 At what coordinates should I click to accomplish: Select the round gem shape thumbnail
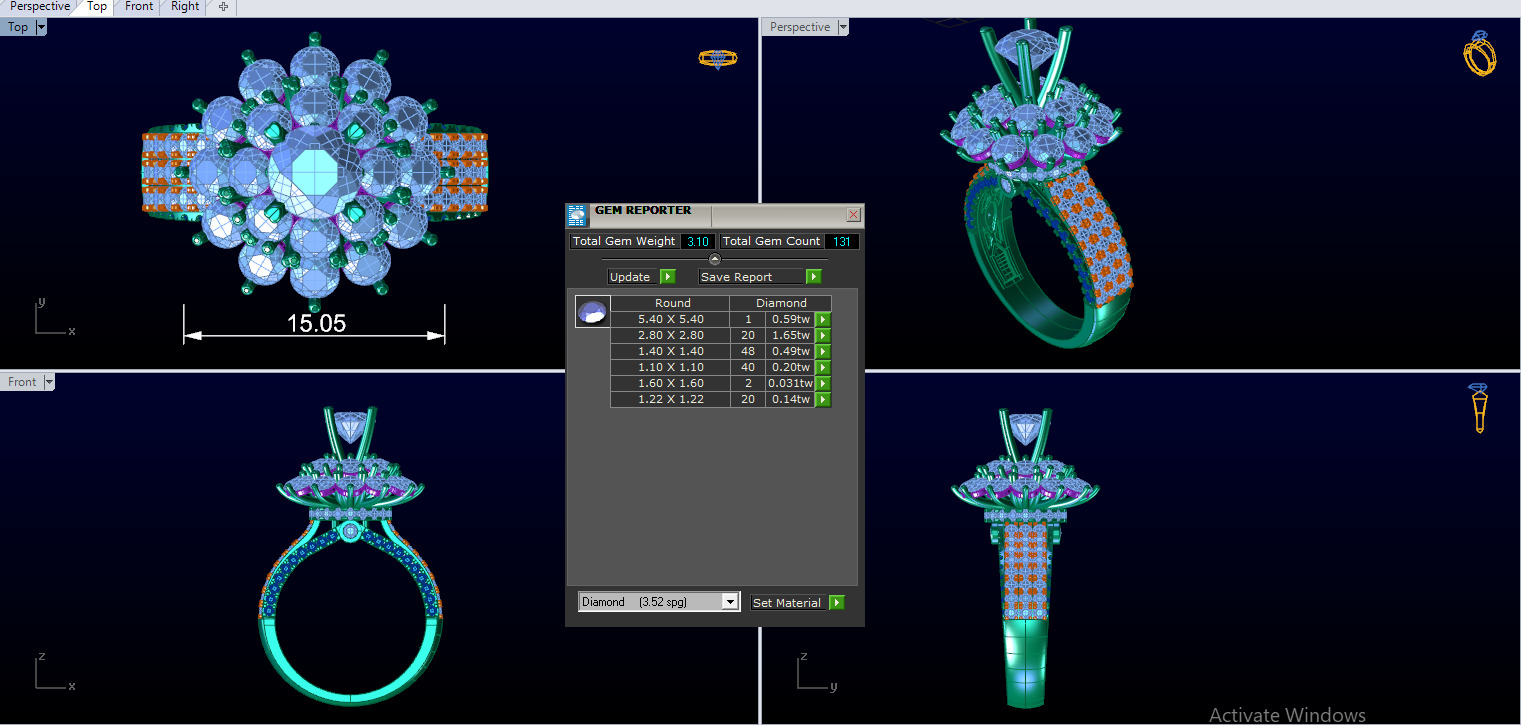tap(593, 311)
